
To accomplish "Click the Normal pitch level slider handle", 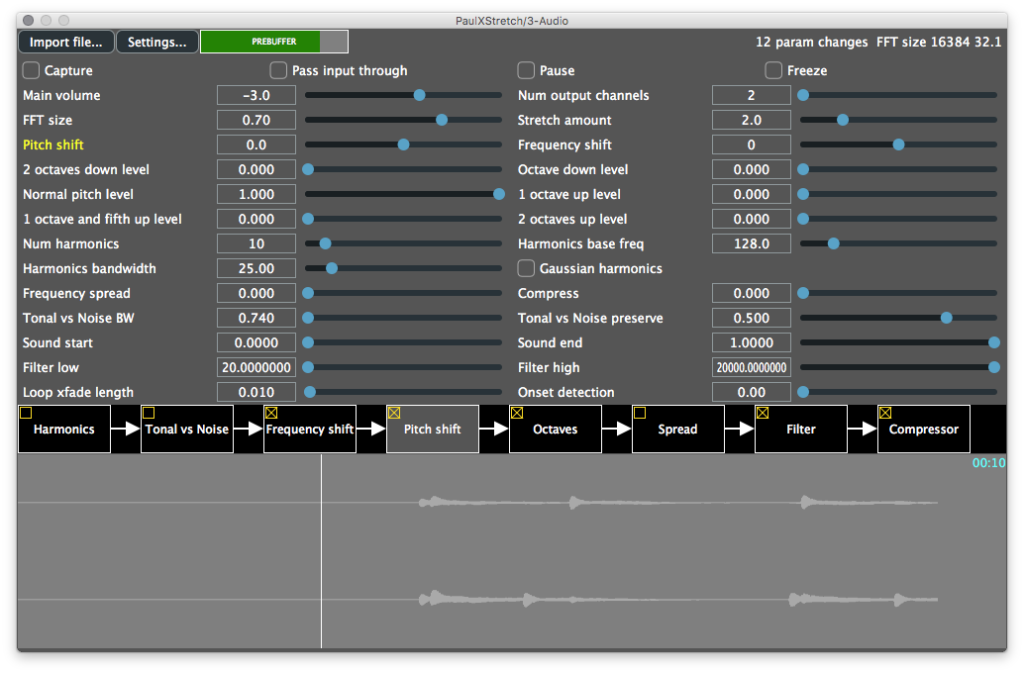I will (x=499, y=195).
